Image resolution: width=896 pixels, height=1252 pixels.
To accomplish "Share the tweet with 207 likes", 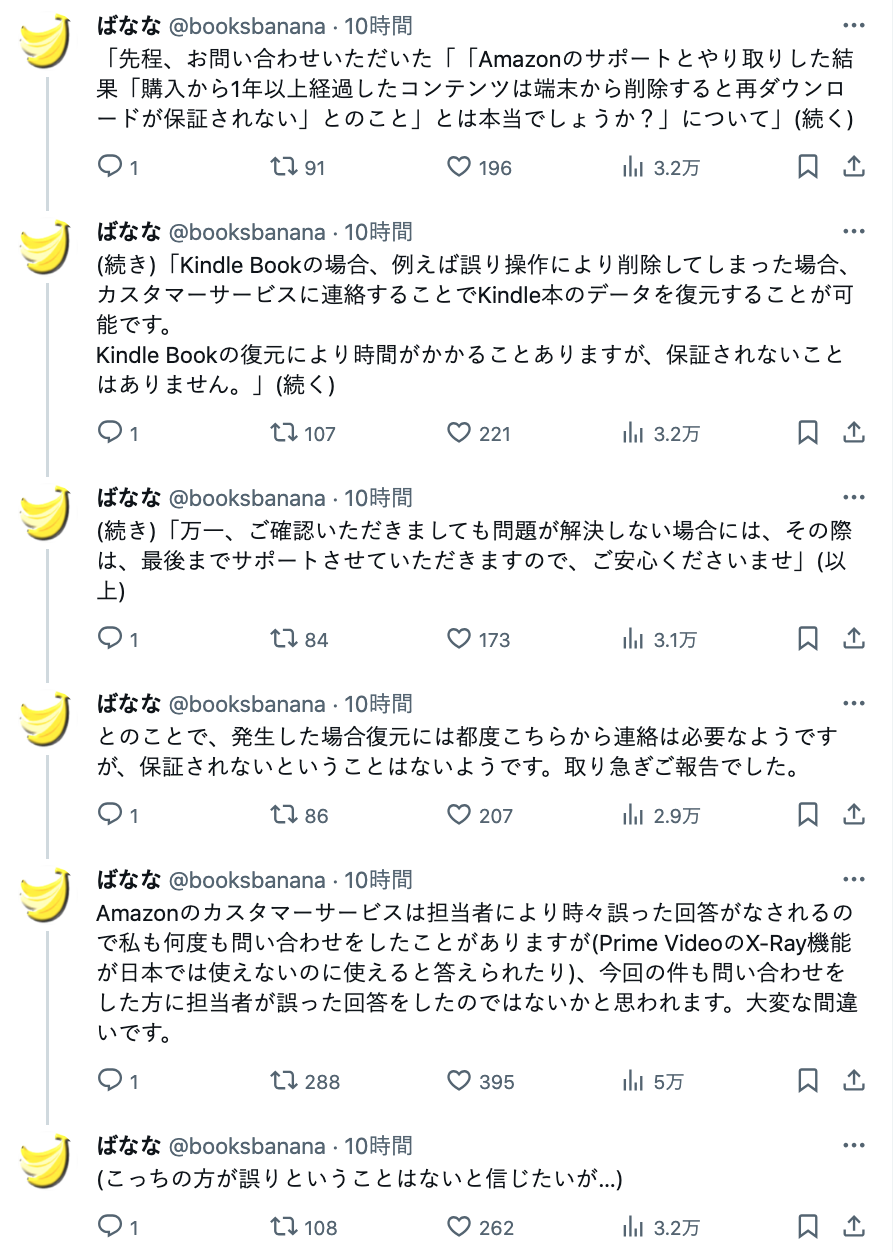I will click(854, 815).
